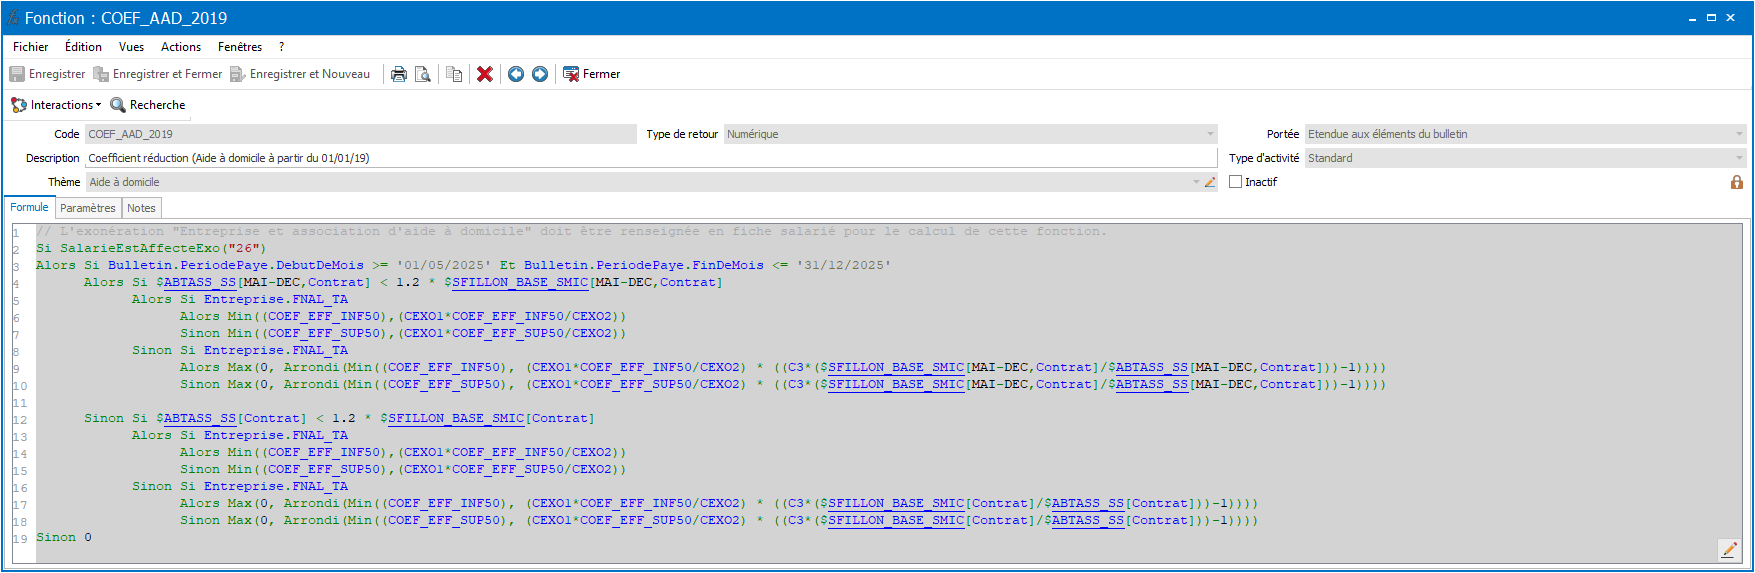Click 'Sinon 0' on line 19
Screen dimensions: 1755x573
point(64,537)
